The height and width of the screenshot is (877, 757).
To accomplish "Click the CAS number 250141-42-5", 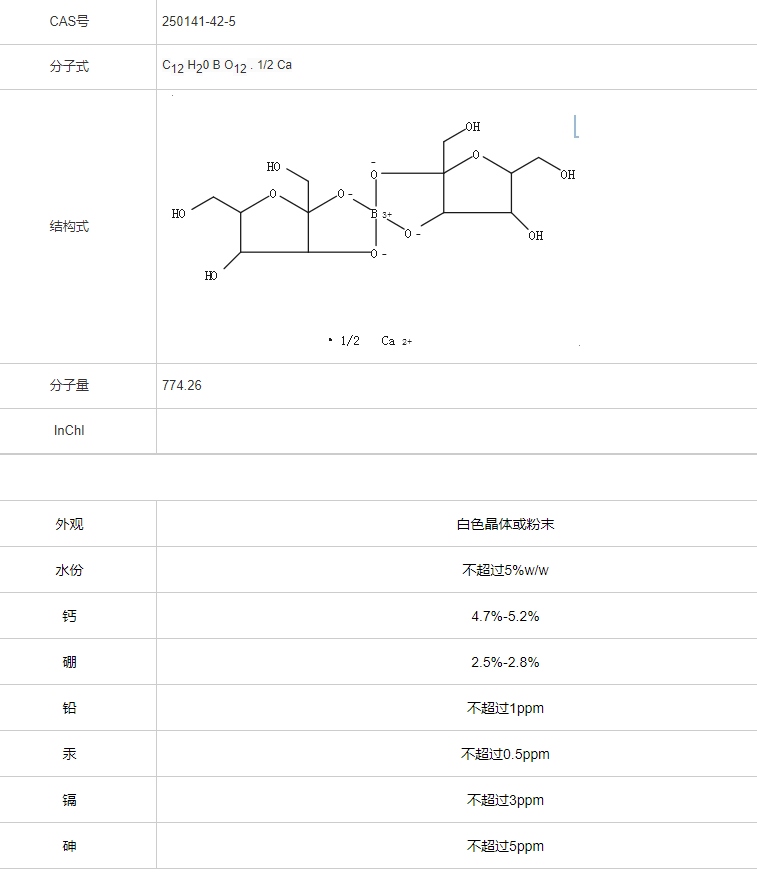I will pyautogui.click(x=199, y=21).
